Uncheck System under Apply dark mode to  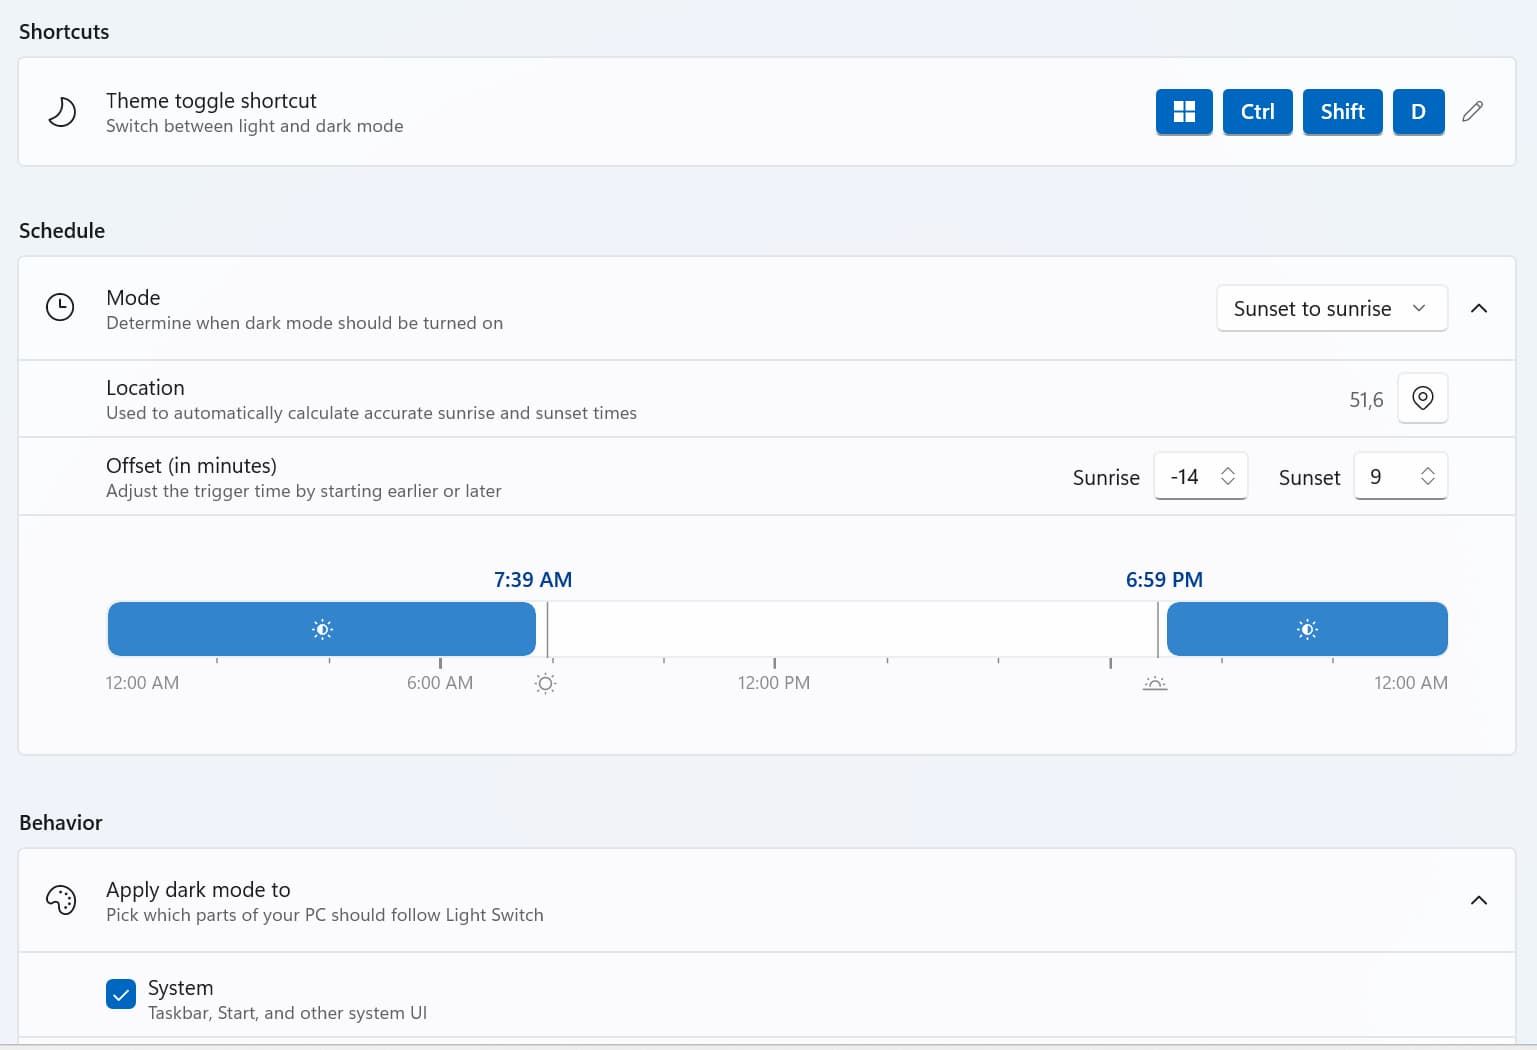click(x=120, y=994)
